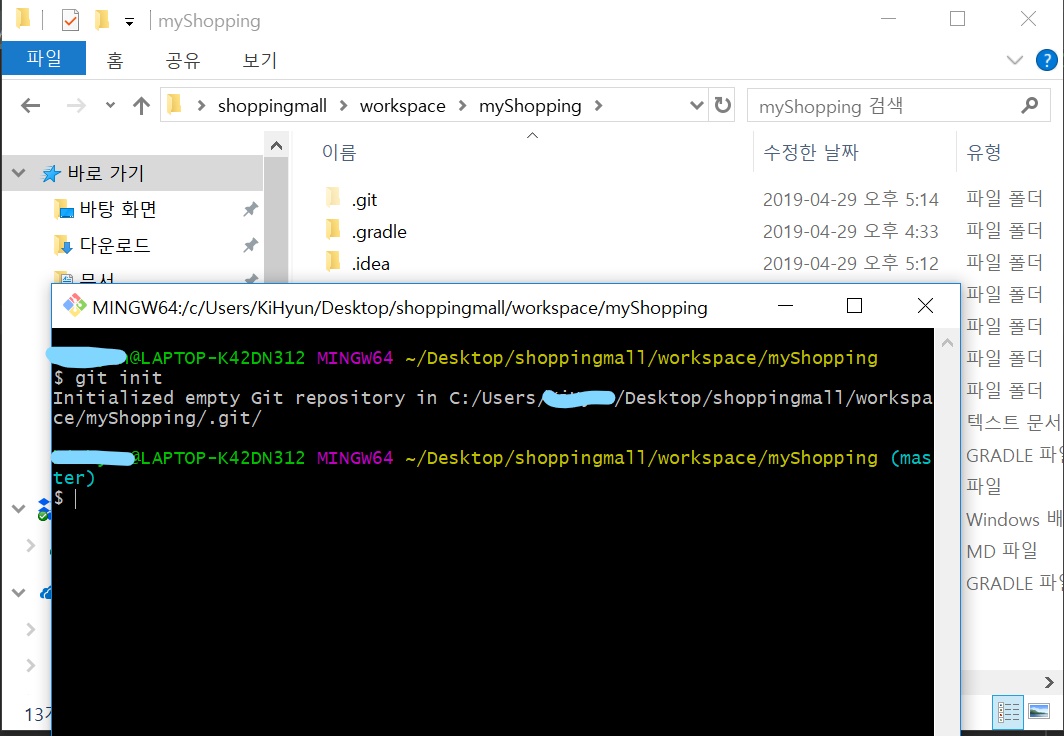The image size is (1064, 736).
Task: Open dropdown chevron after myShopping breadcrumb
Action: point(598,106)
